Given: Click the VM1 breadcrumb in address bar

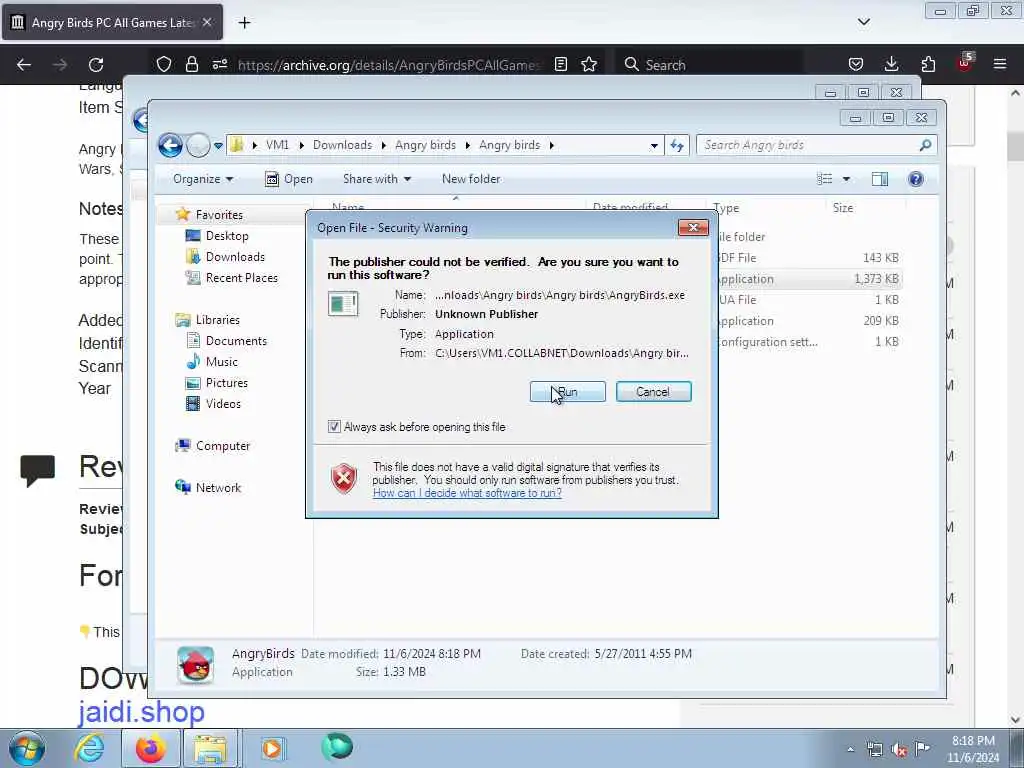Looking at the screenshot, I should (277, 145).
